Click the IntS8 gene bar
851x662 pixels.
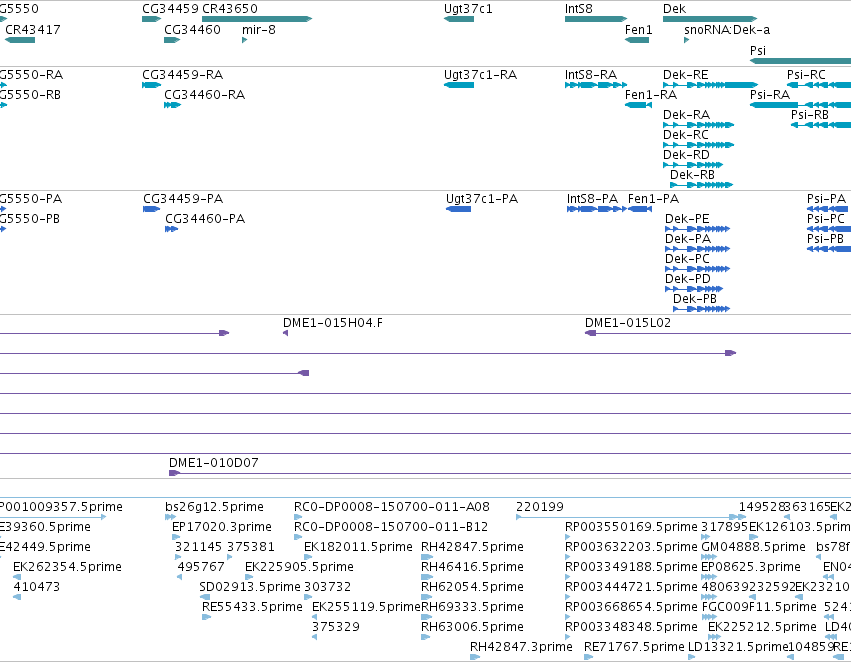point(596,19)
